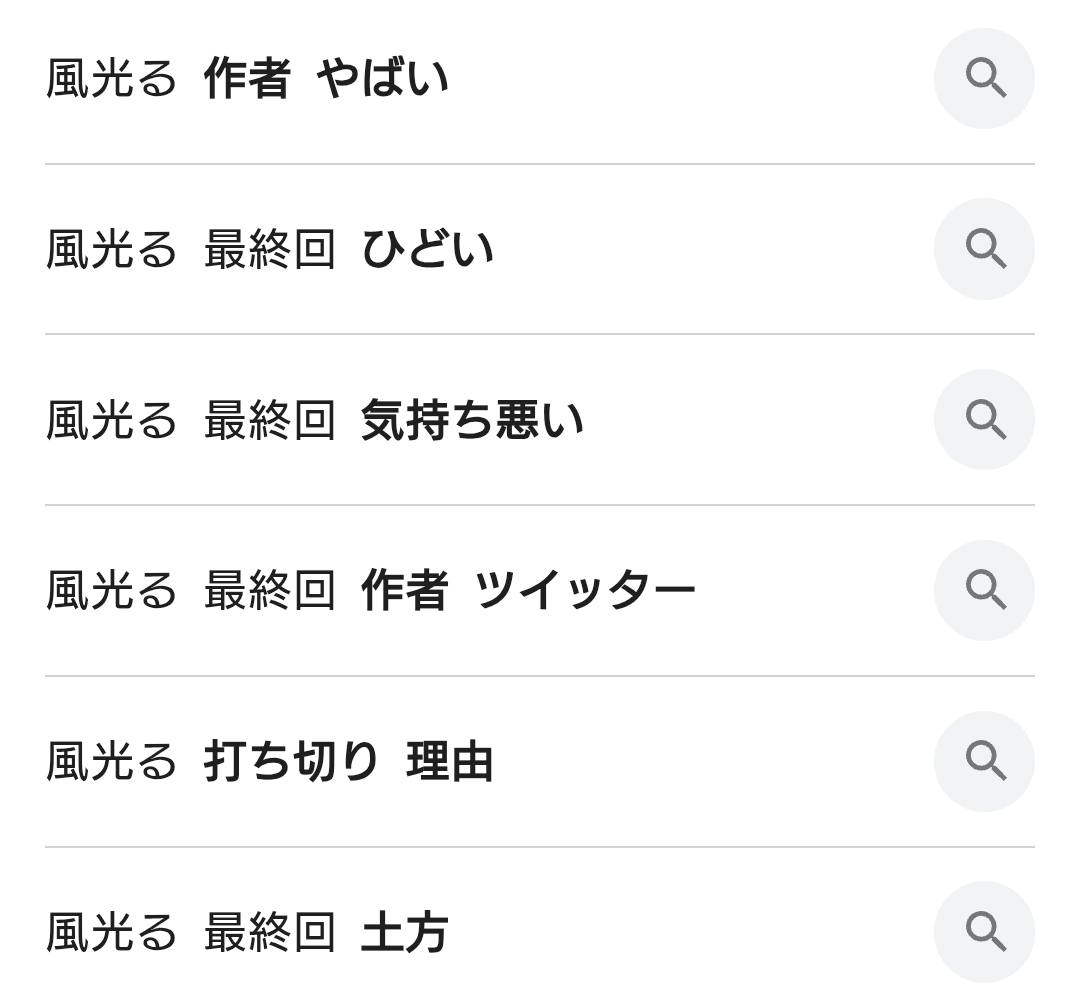Viewport: 1080px width, 1003px height.
Task: Click the bold word 打ち切り
Action: [x=291, y=762]
